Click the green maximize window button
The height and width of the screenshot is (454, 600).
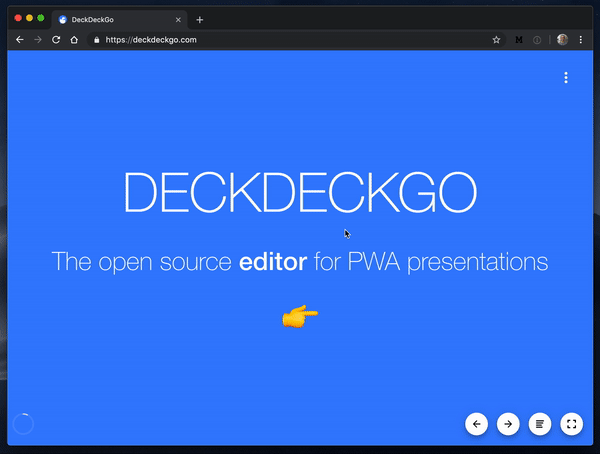(x=41, y=18)
